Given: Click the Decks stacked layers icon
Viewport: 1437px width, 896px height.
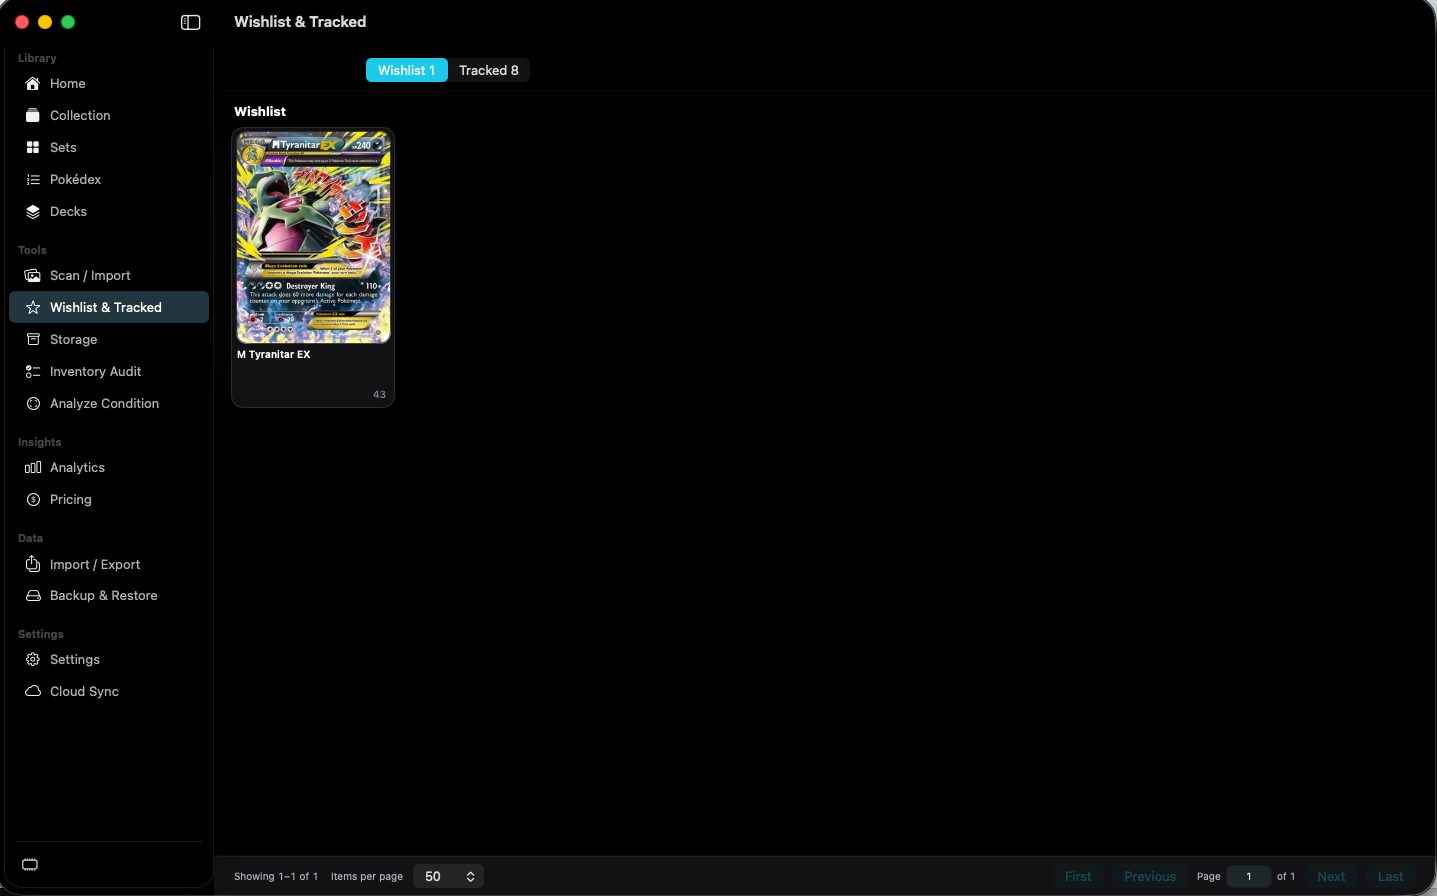Looking at the screenshot, I should [33, 211].
